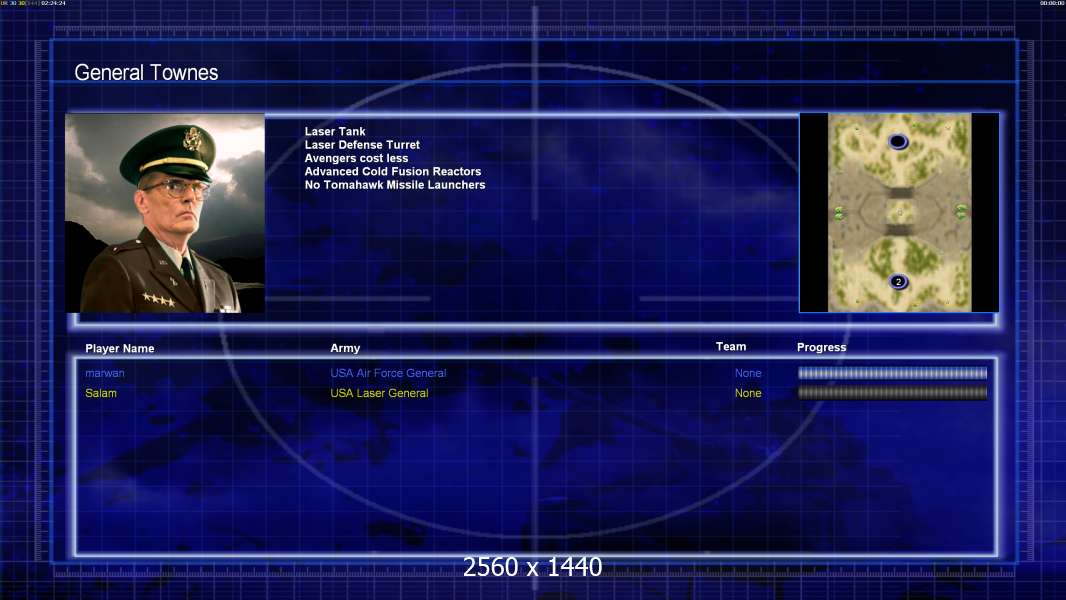
Task: Select the "Laser Defense Turret" line
Action: click(x=362, y=145)
